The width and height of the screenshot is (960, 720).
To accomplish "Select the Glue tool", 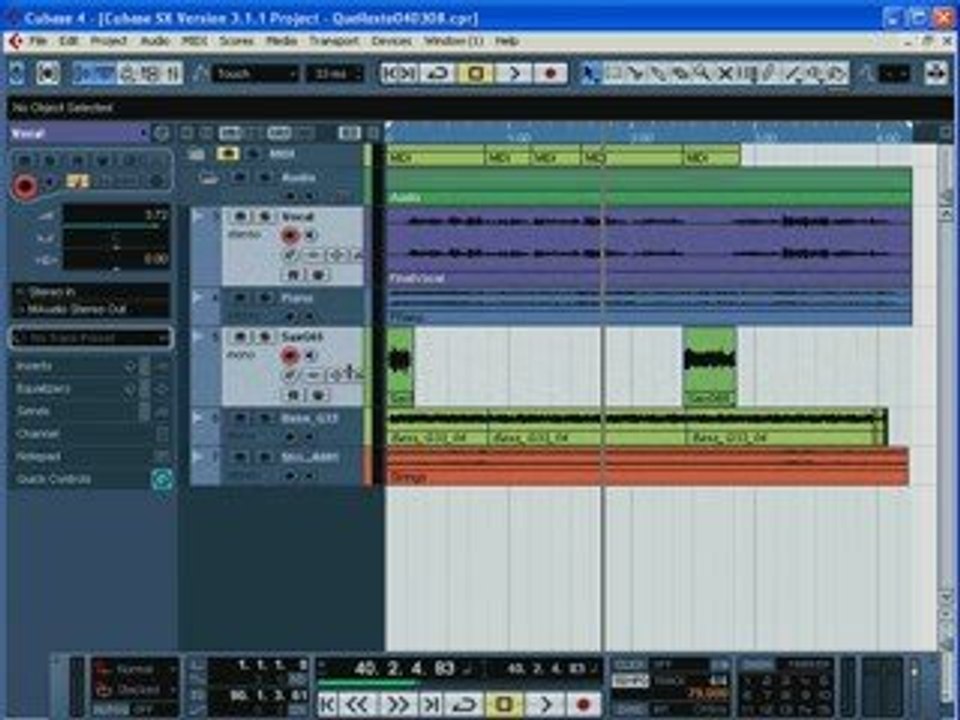I will click(657, 74).
